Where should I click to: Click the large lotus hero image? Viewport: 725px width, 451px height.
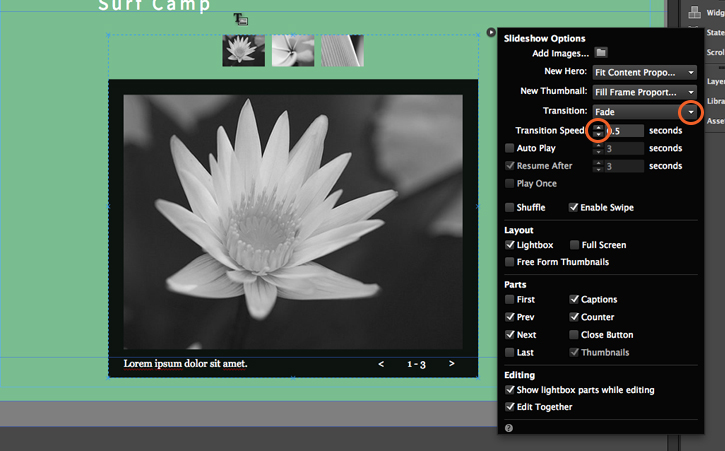point(293,222)
